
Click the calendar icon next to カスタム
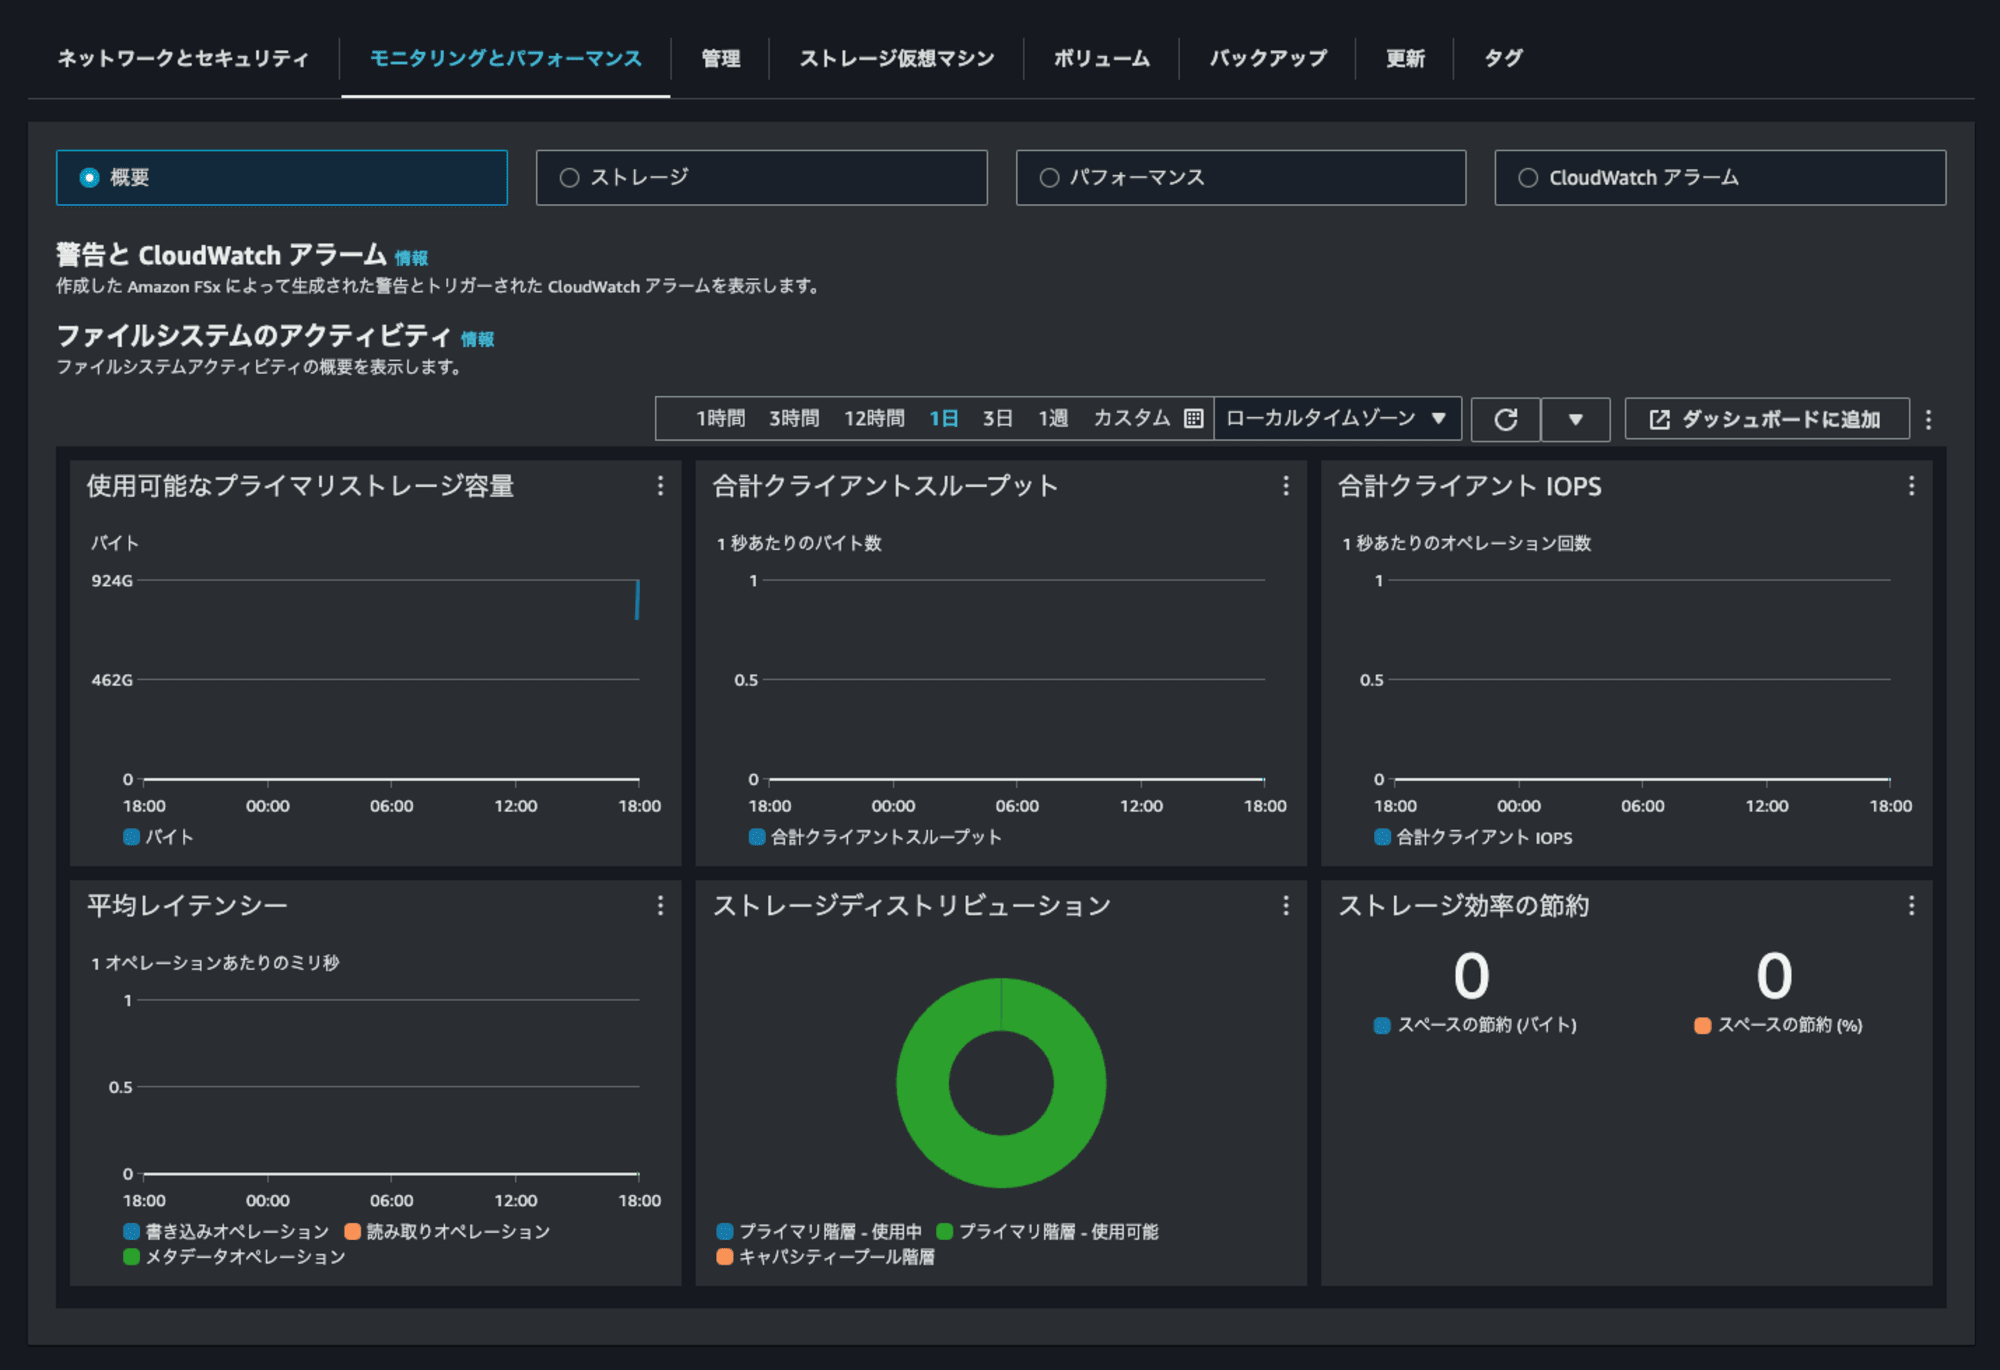pos(1193,419)
